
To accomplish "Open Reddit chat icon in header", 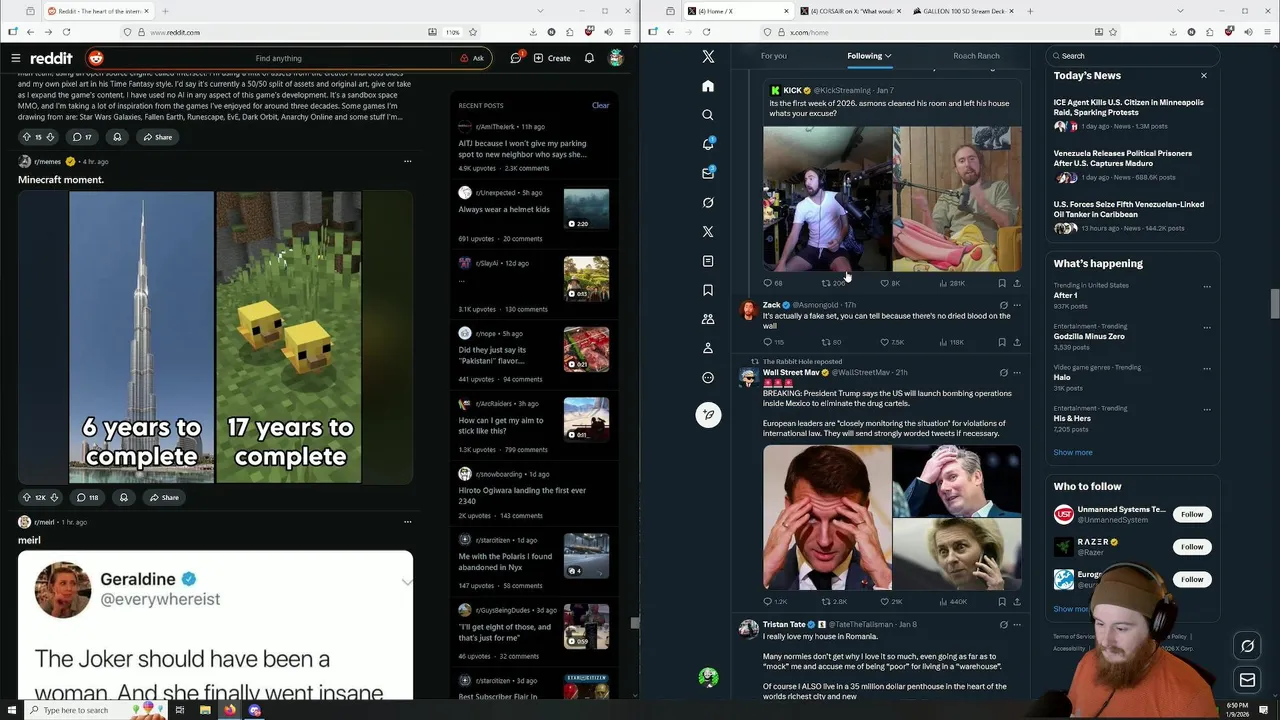I will pyautogui.click(x=516, y=58).
